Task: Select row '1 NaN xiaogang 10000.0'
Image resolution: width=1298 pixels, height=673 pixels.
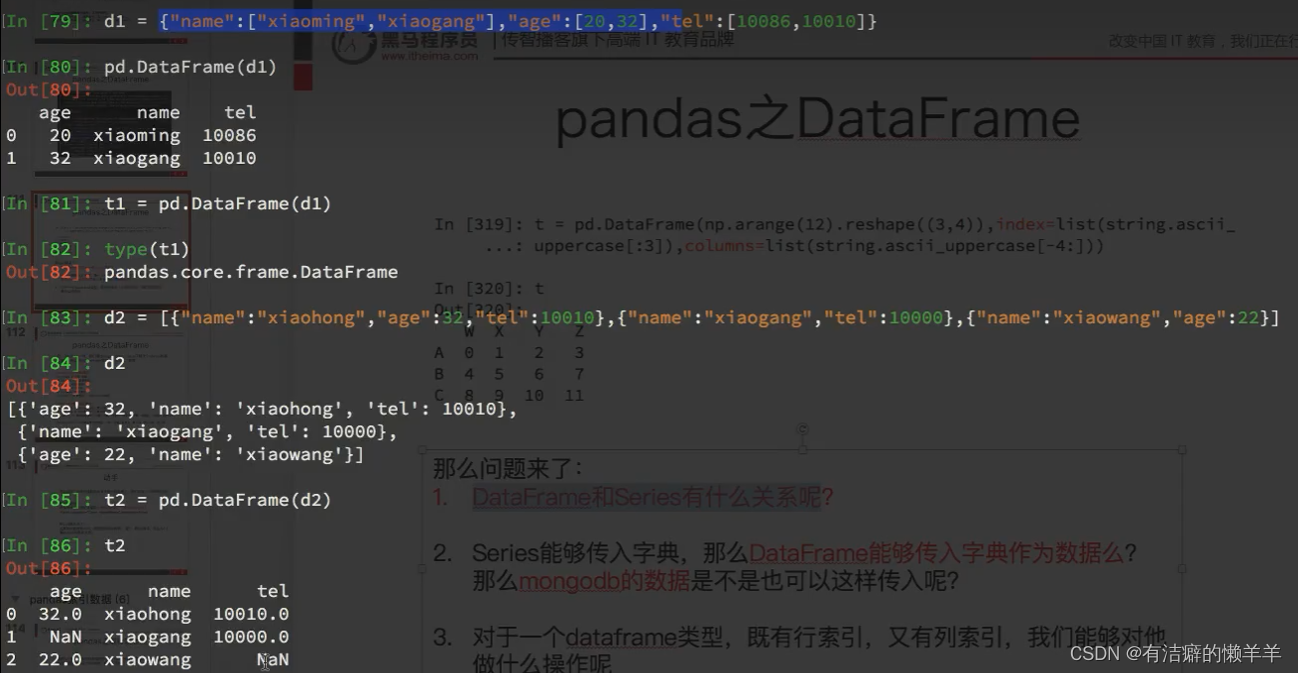Action: [147, 637]
